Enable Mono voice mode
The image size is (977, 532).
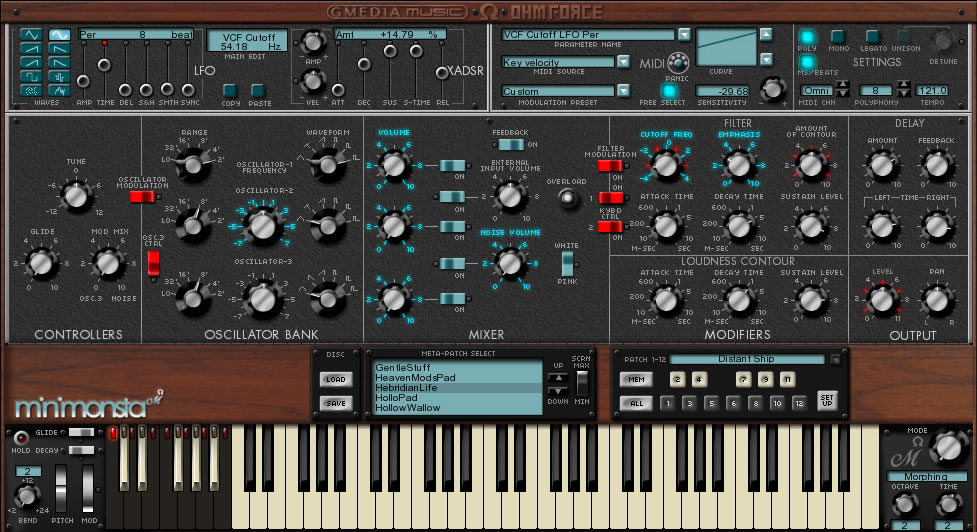[x=838, y=36]
